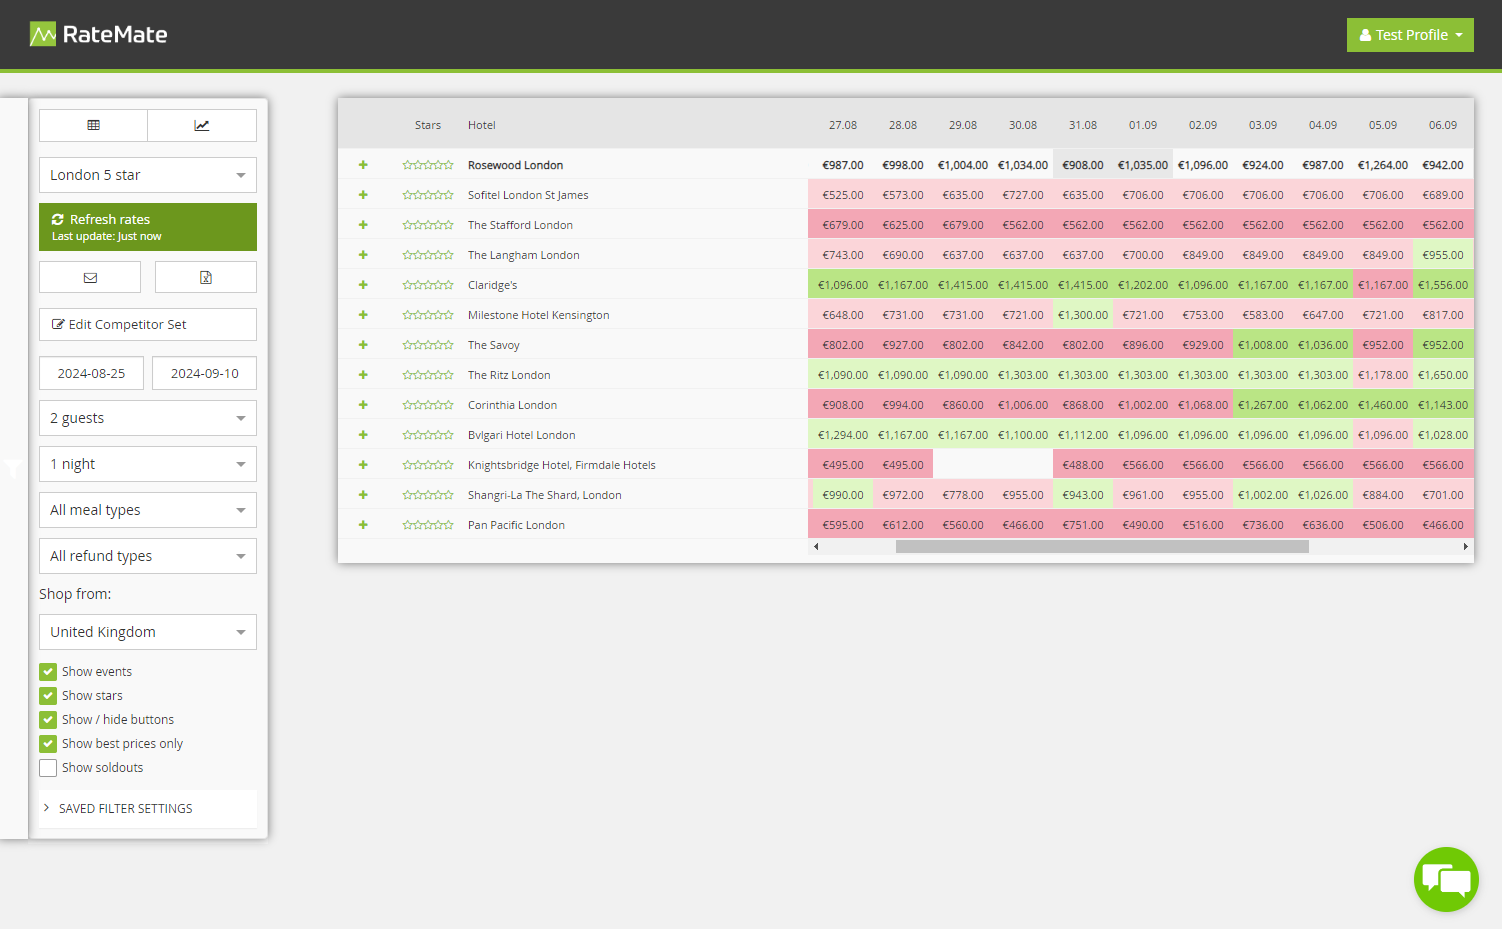Viewport: 1502px width, 929px height.
Task: Open the 2 guests dropdown
Action: click(148, 418)
